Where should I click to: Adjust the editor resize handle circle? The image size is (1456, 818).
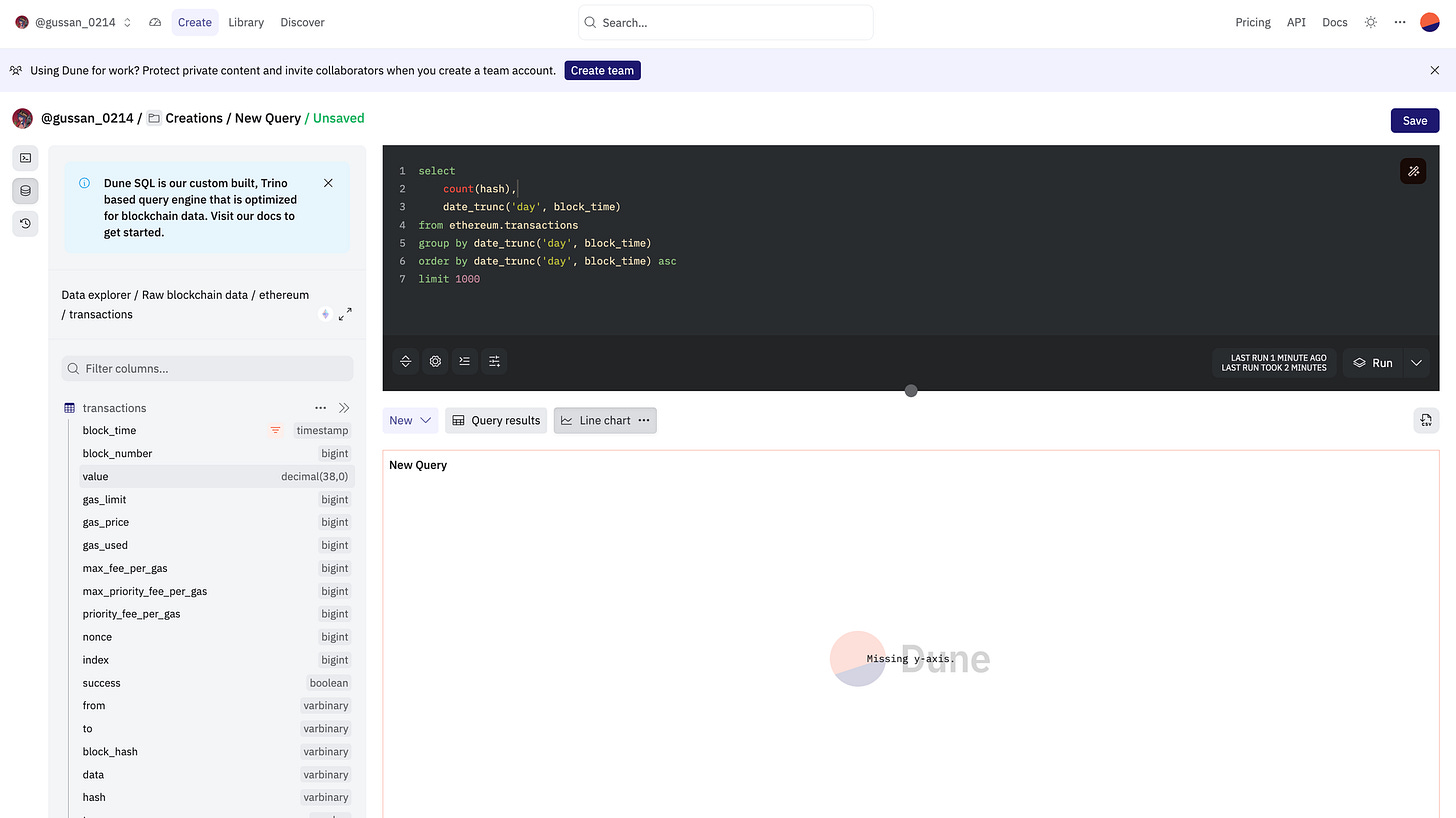911,391
